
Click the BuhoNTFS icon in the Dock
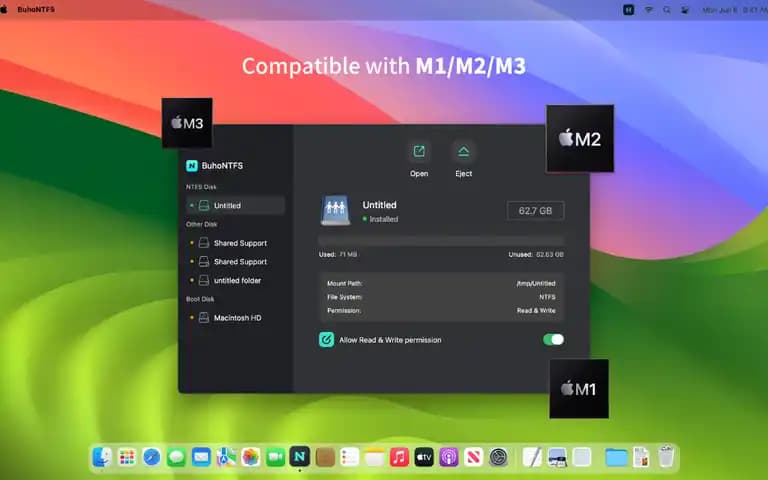tap(300, 457)
